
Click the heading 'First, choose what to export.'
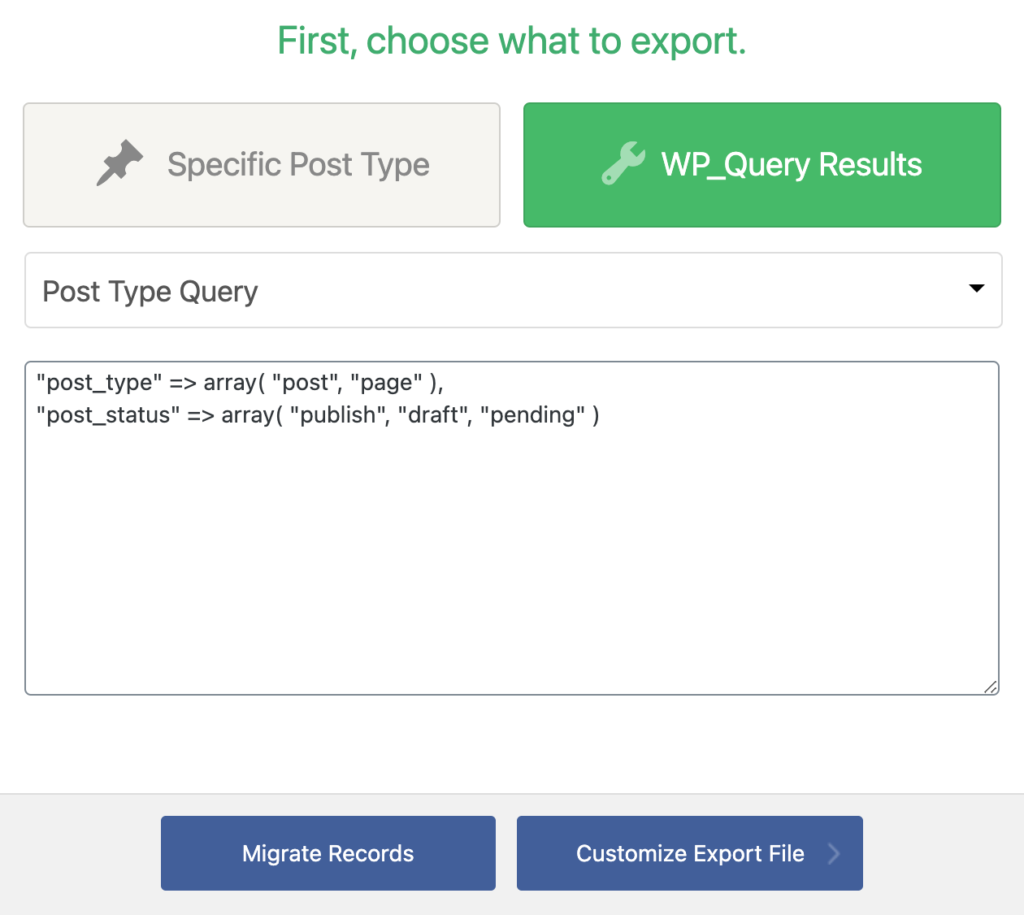(511, 40)
